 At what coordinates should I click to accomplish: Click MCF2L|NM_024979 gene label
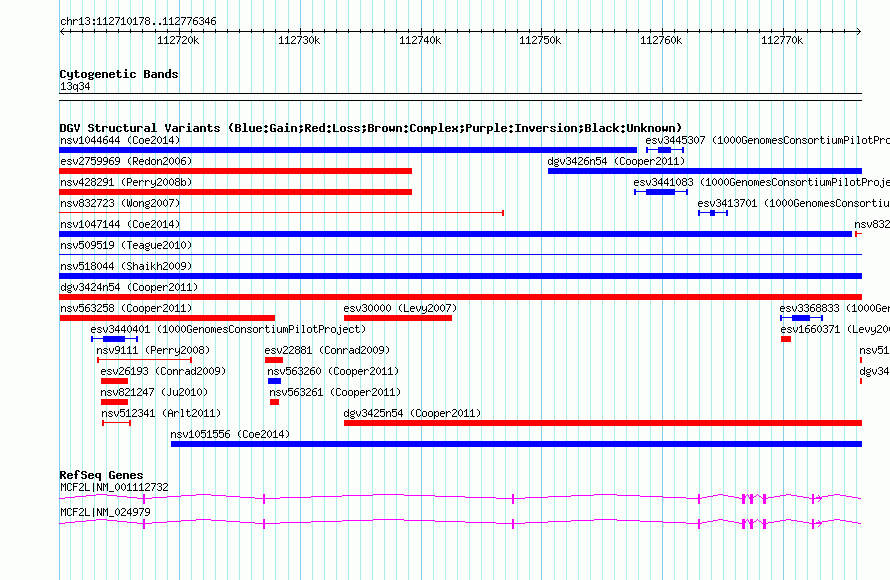[x=106, y=512]
